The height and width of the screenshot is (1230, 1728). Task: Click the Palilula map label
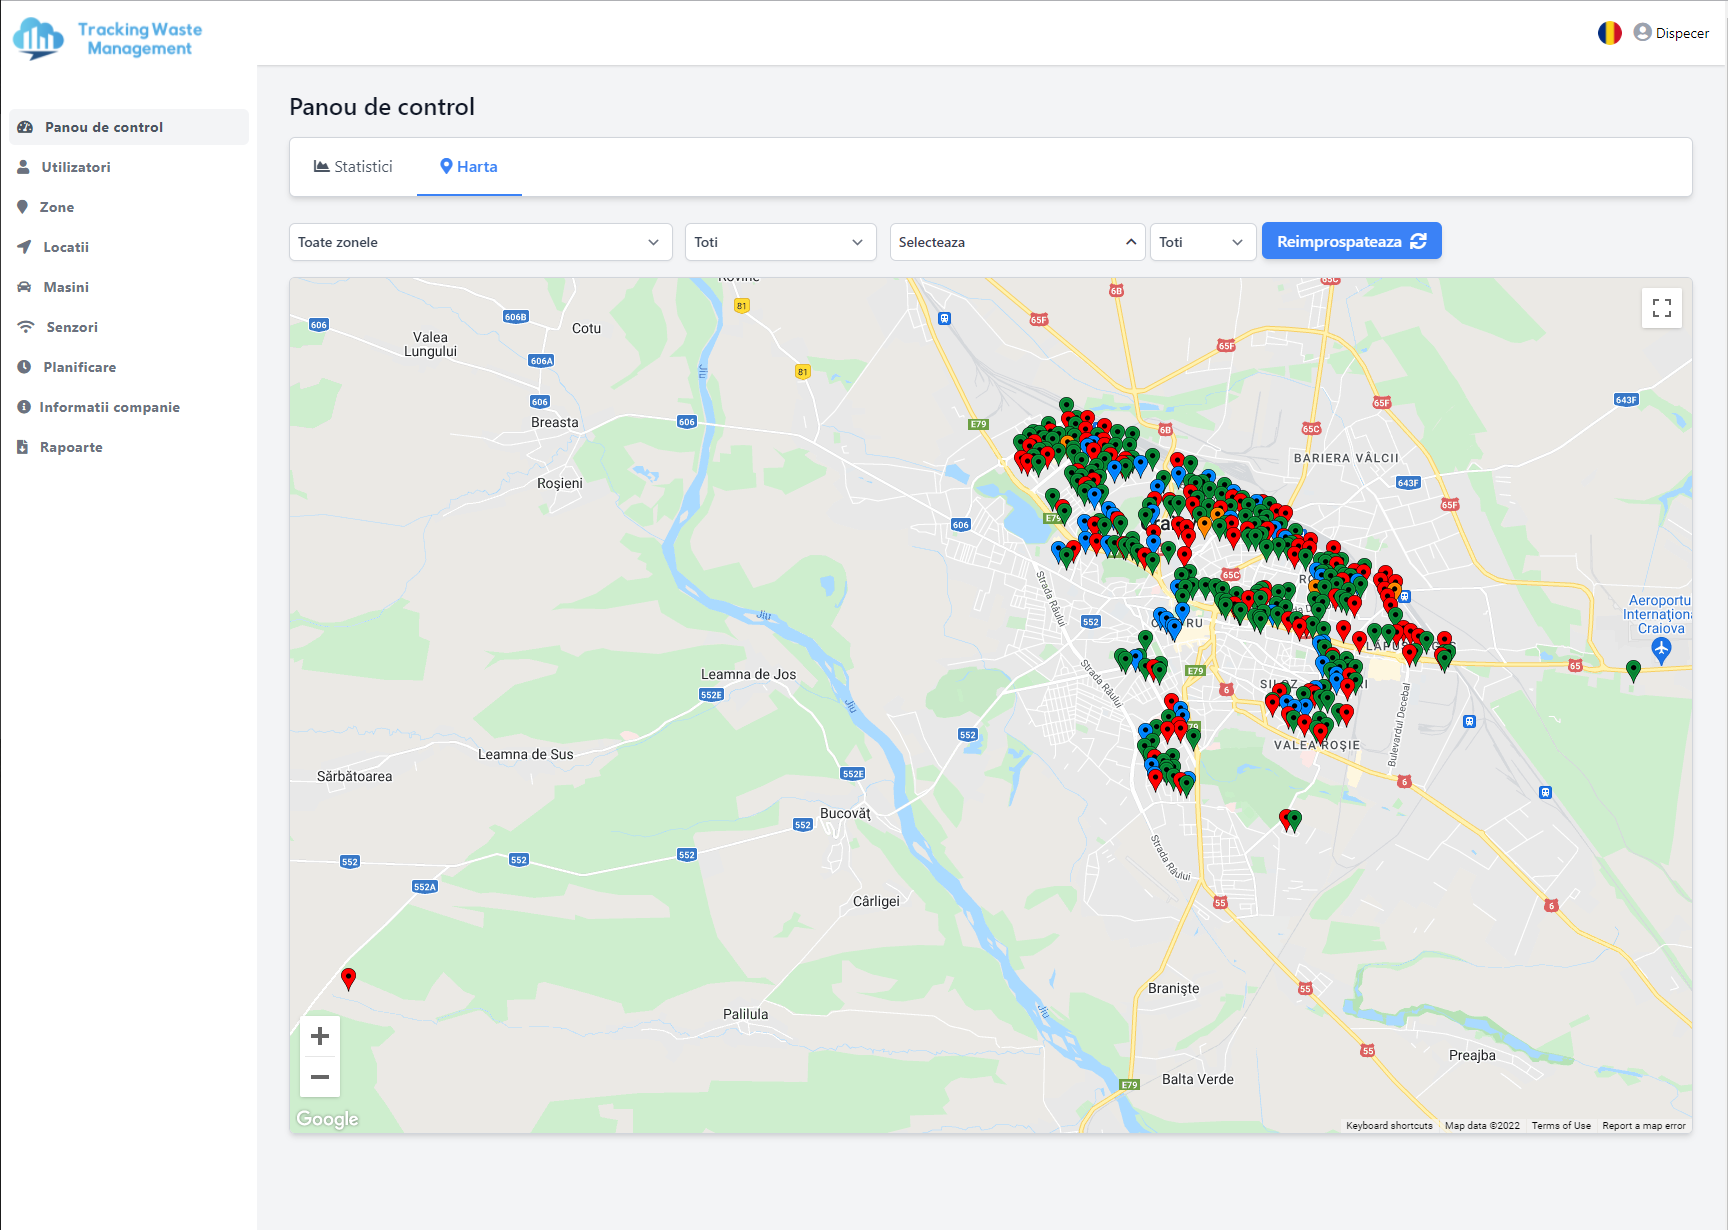tap(746, 1015)
